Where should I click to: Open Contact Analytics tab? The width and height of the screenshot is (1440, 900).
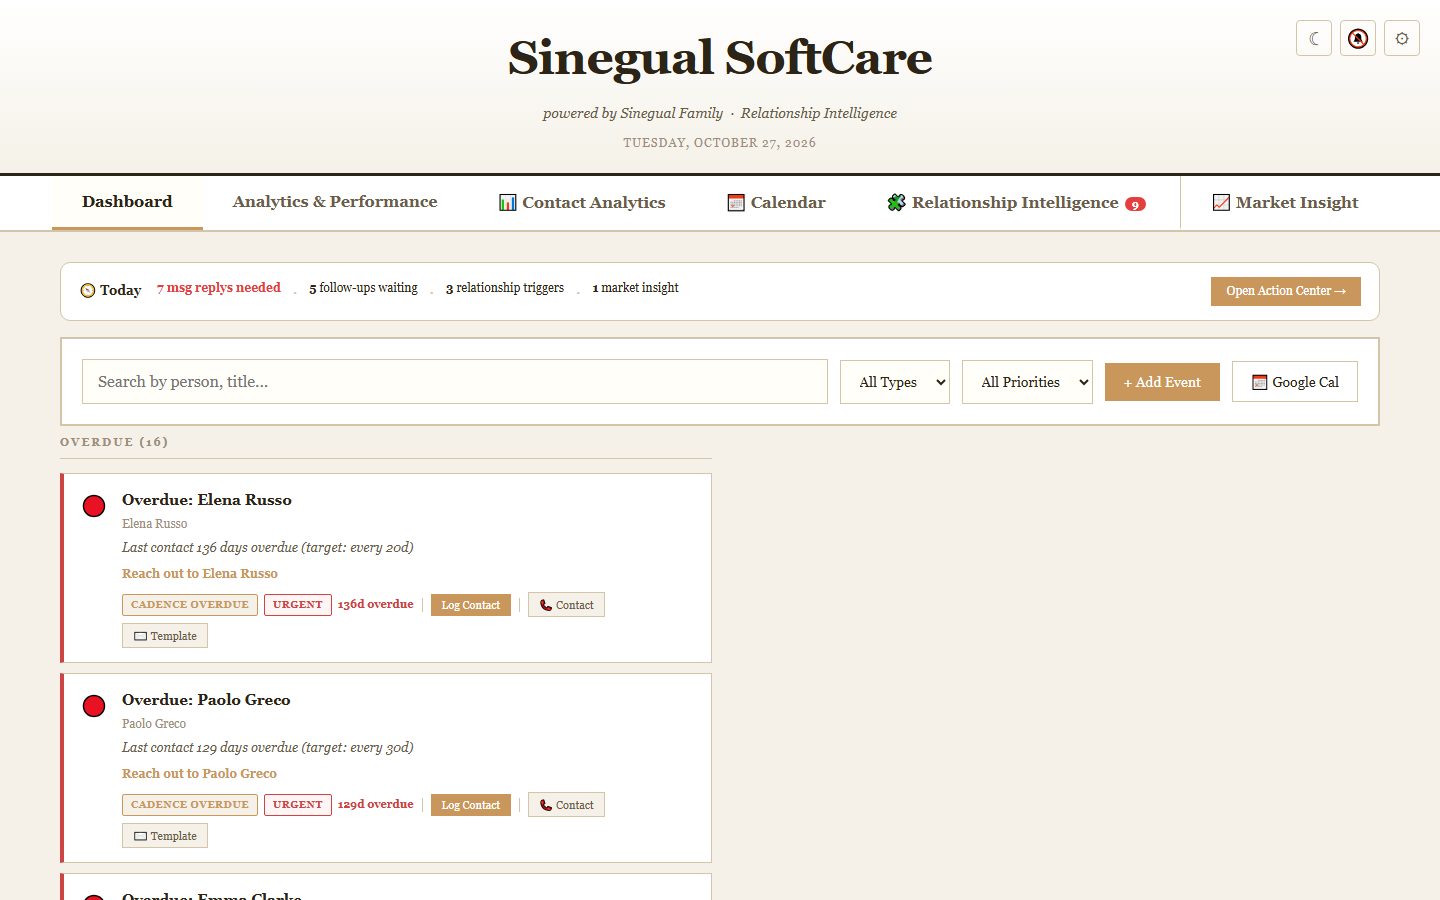582,202
